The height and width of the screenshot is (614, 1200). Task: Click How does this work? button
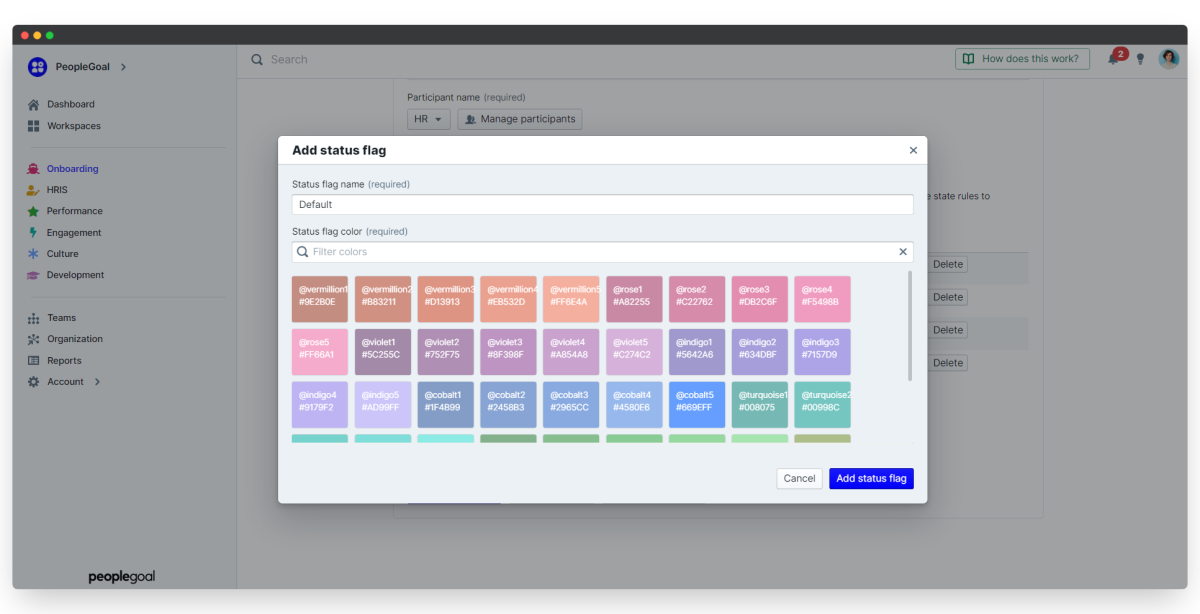coord(1022,59)
